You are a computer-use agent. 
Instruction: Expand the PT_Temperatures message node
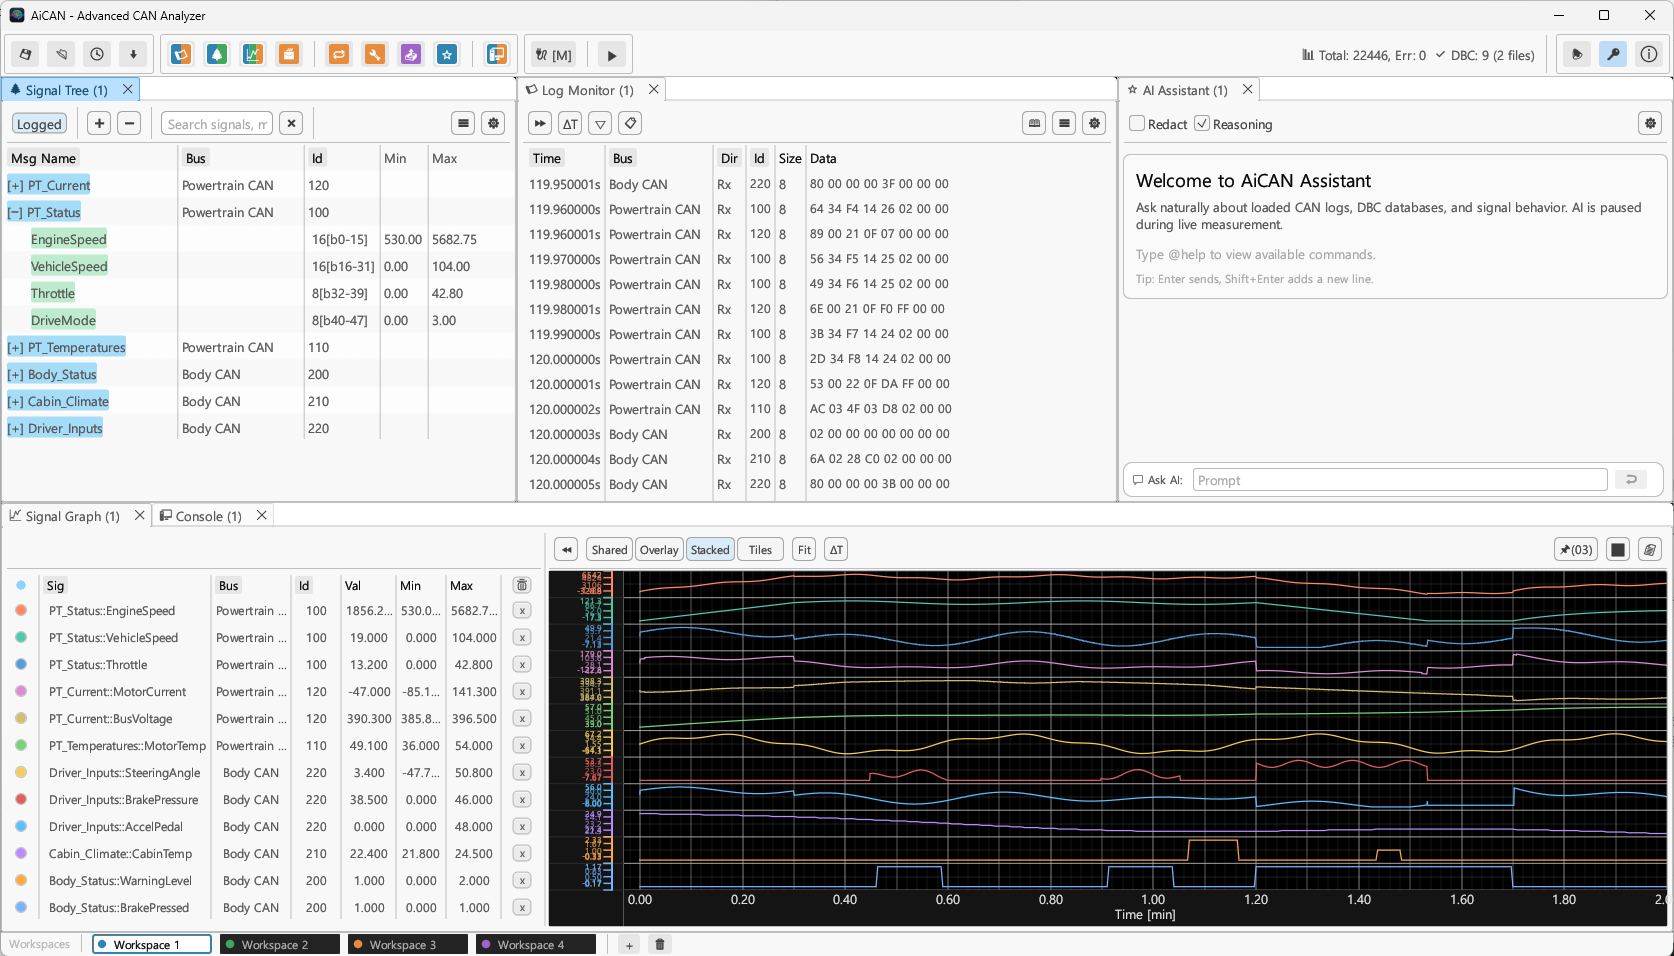tap(15, 348)
